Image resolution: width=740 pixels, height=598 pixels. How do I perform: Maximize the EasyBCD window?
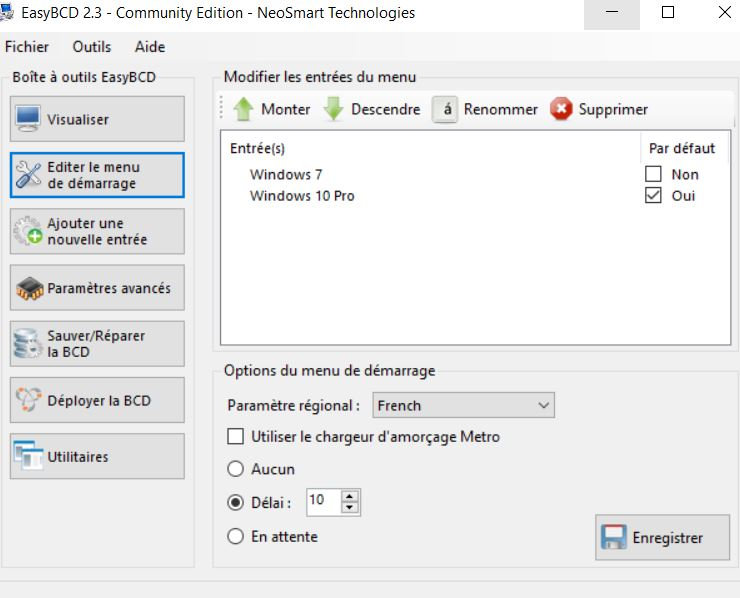point(668,13)
